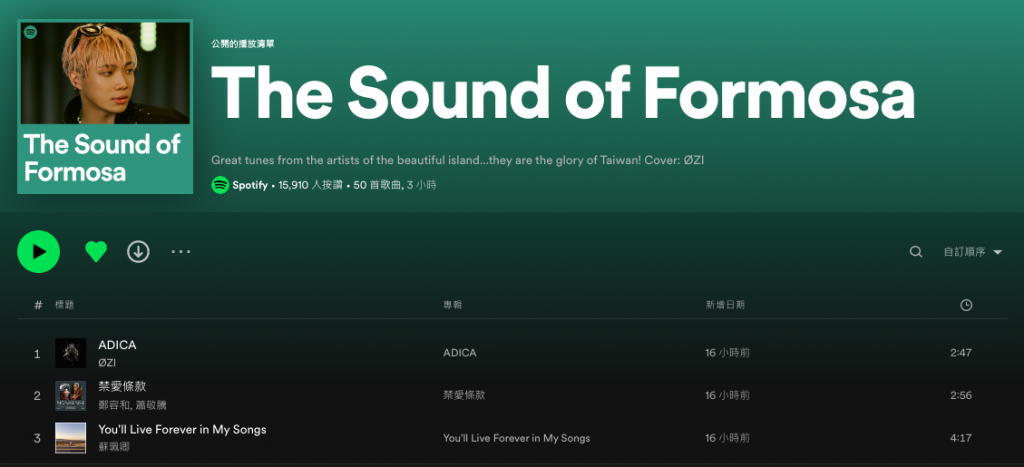Open the playlist cover image
Image resolution: width=1024 pixels, height=467 pixels.
tap(105, 107)
